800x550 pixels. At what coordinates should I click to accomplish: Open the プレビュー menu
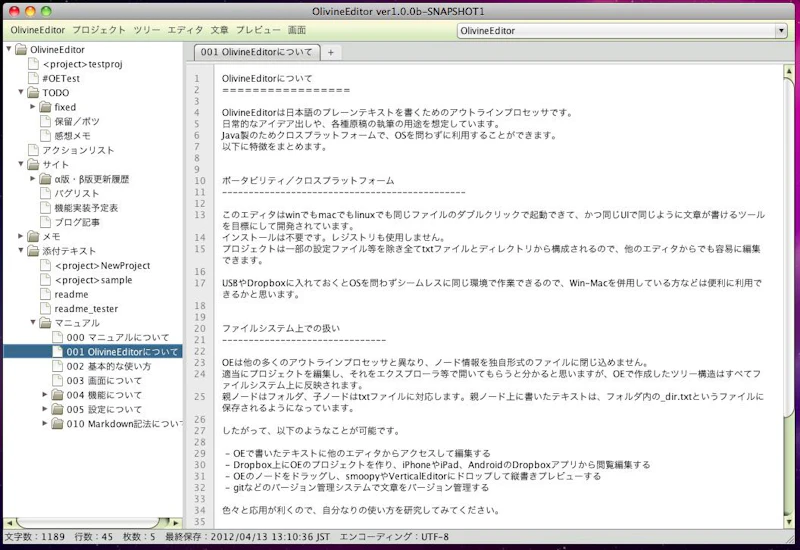258,30
